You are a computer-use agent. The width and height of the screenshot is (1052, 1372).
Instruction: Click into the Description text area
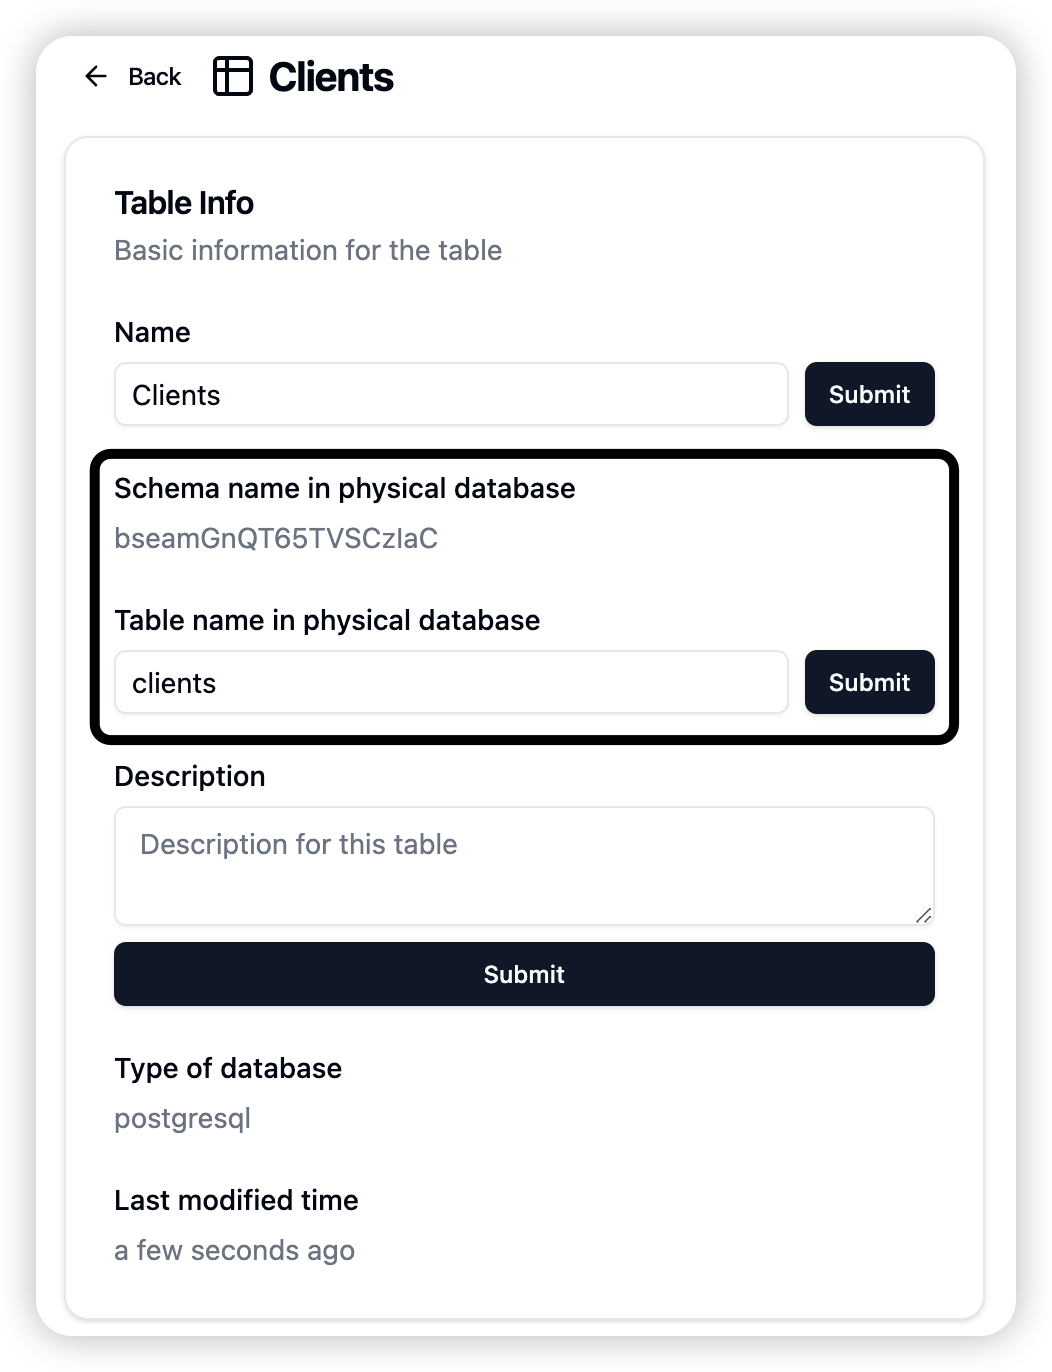pyautogui.click(x=524, y=866)
